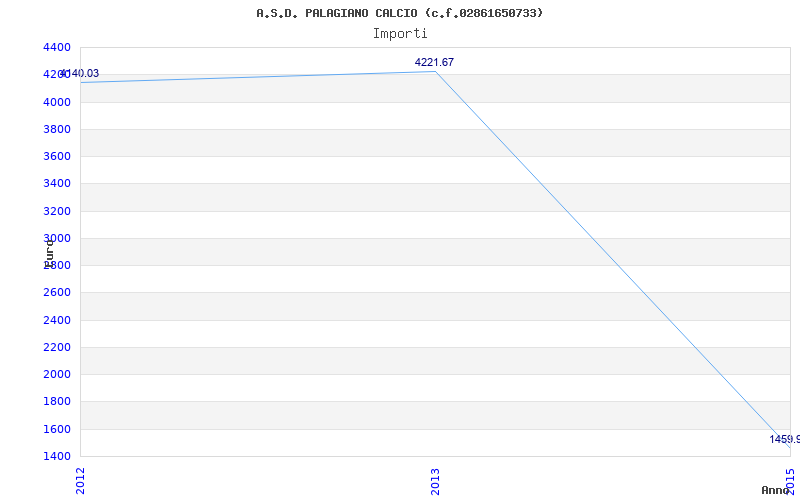
Task: Click the 3200 y-axis value
Action: coord(57,211)
